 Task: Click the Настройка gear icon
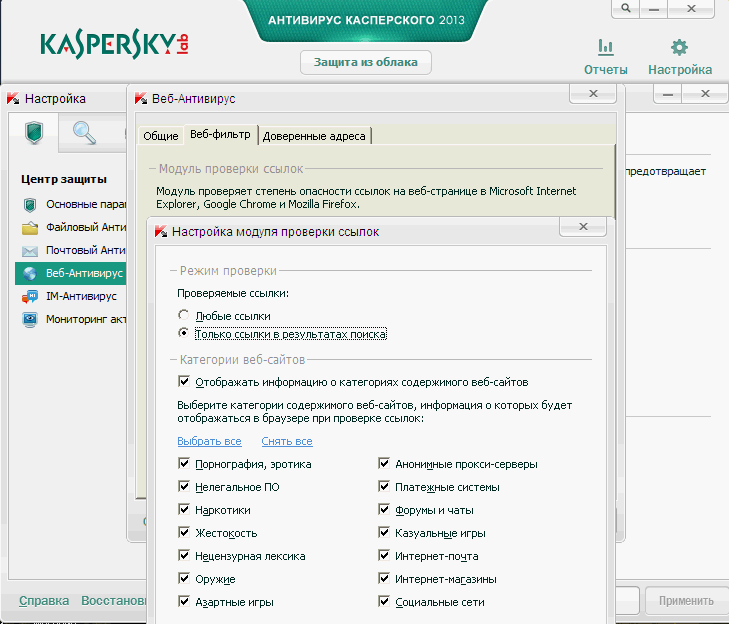[679, 47]
